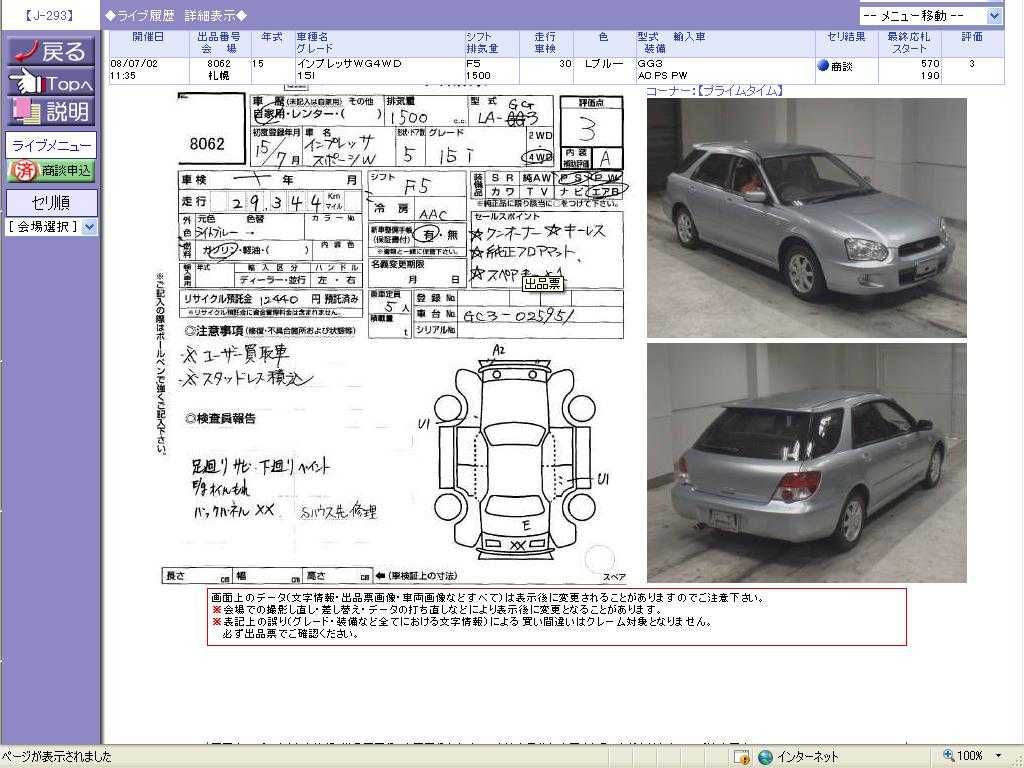
Task: Click the zoom 100% control
Action: point(971,756)
